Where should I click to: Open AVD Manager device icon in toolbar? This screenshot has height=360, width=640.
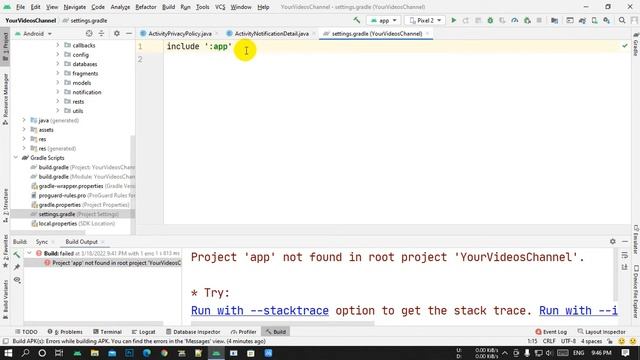[595, 20]
